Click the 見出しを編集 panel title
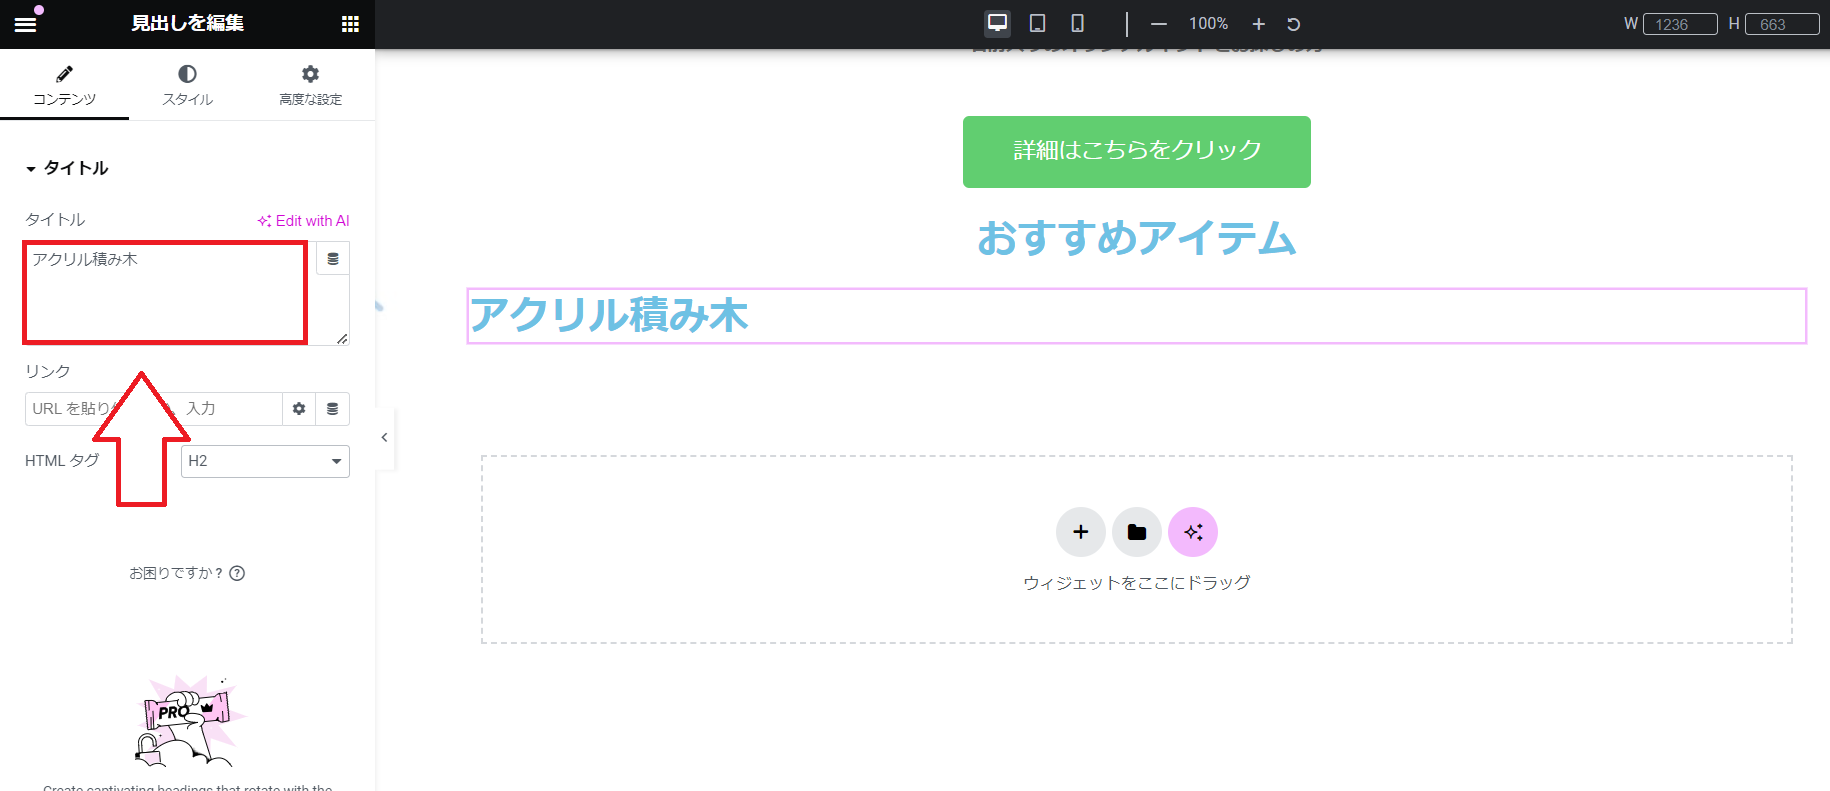Viewport: 1830px width, 791px height. click(x=188, y=24)
